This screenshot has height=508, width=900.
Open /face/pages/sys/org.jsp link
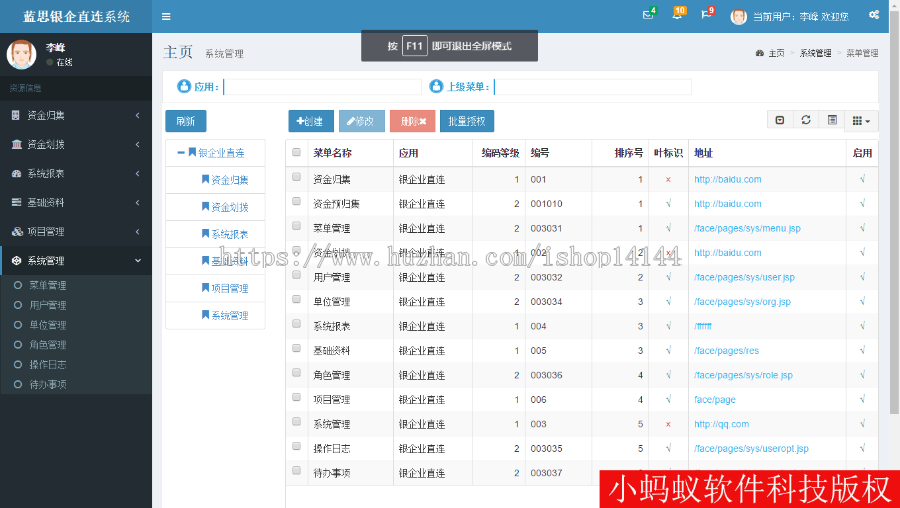coord(742,302)
